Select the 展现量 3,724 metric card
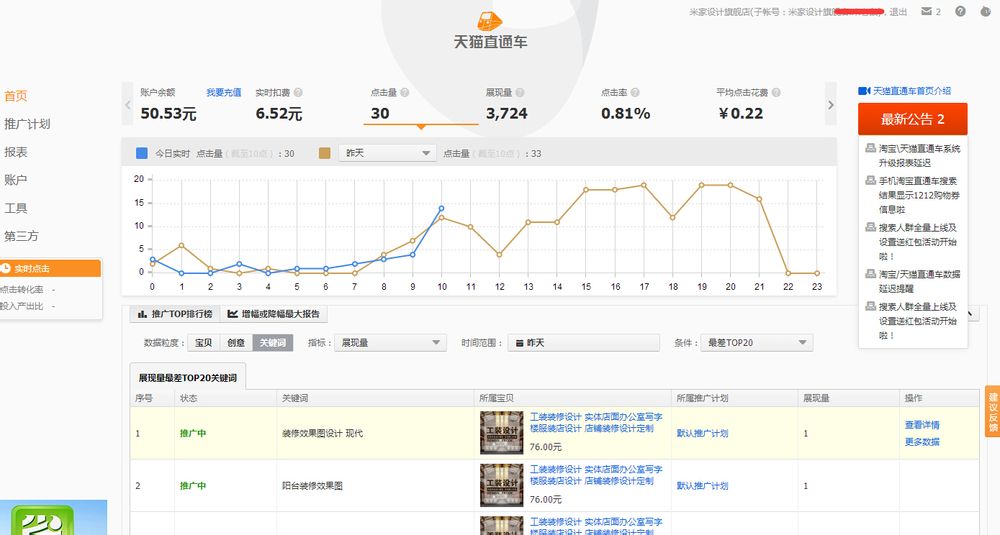The height and width of the screenshot is (535, 1000). point(536,105)
